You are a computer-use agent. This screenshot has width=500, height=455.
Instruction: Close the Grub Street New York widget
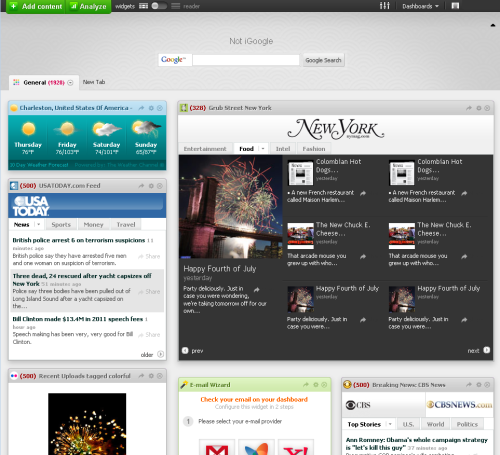(x=487, y=108)
